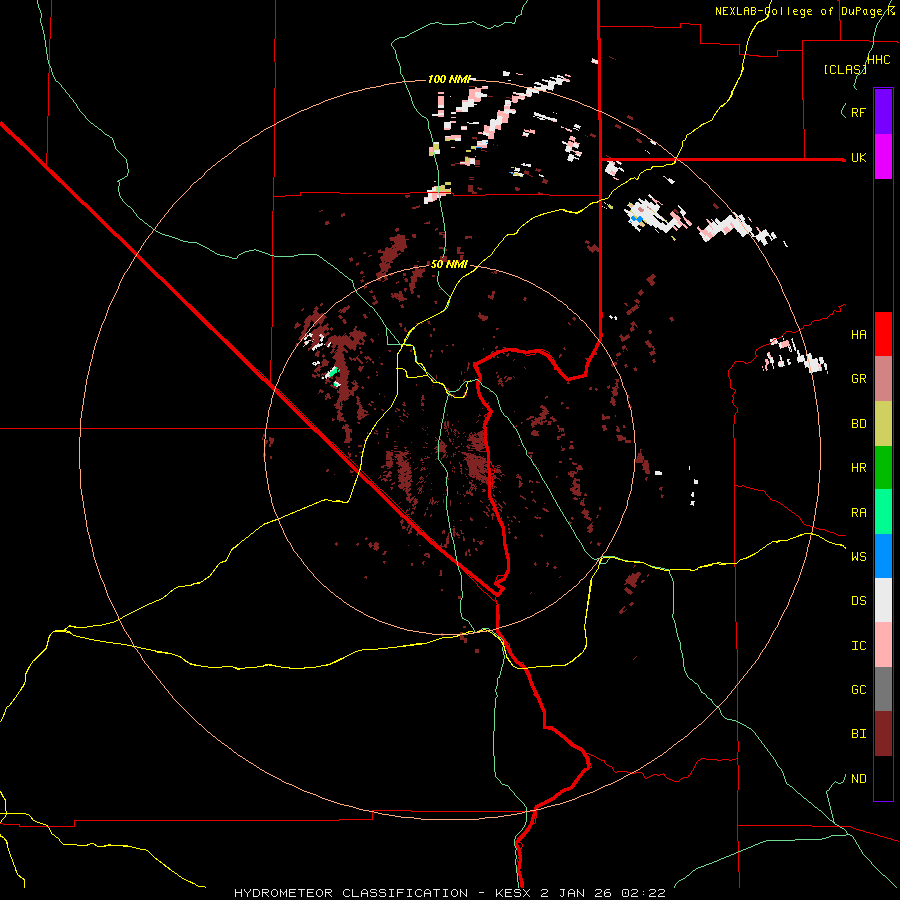900x900 pixels.
Task: Click the HYDROMETEOR CLASSIFICATION title text
Action: click(351, 893)
